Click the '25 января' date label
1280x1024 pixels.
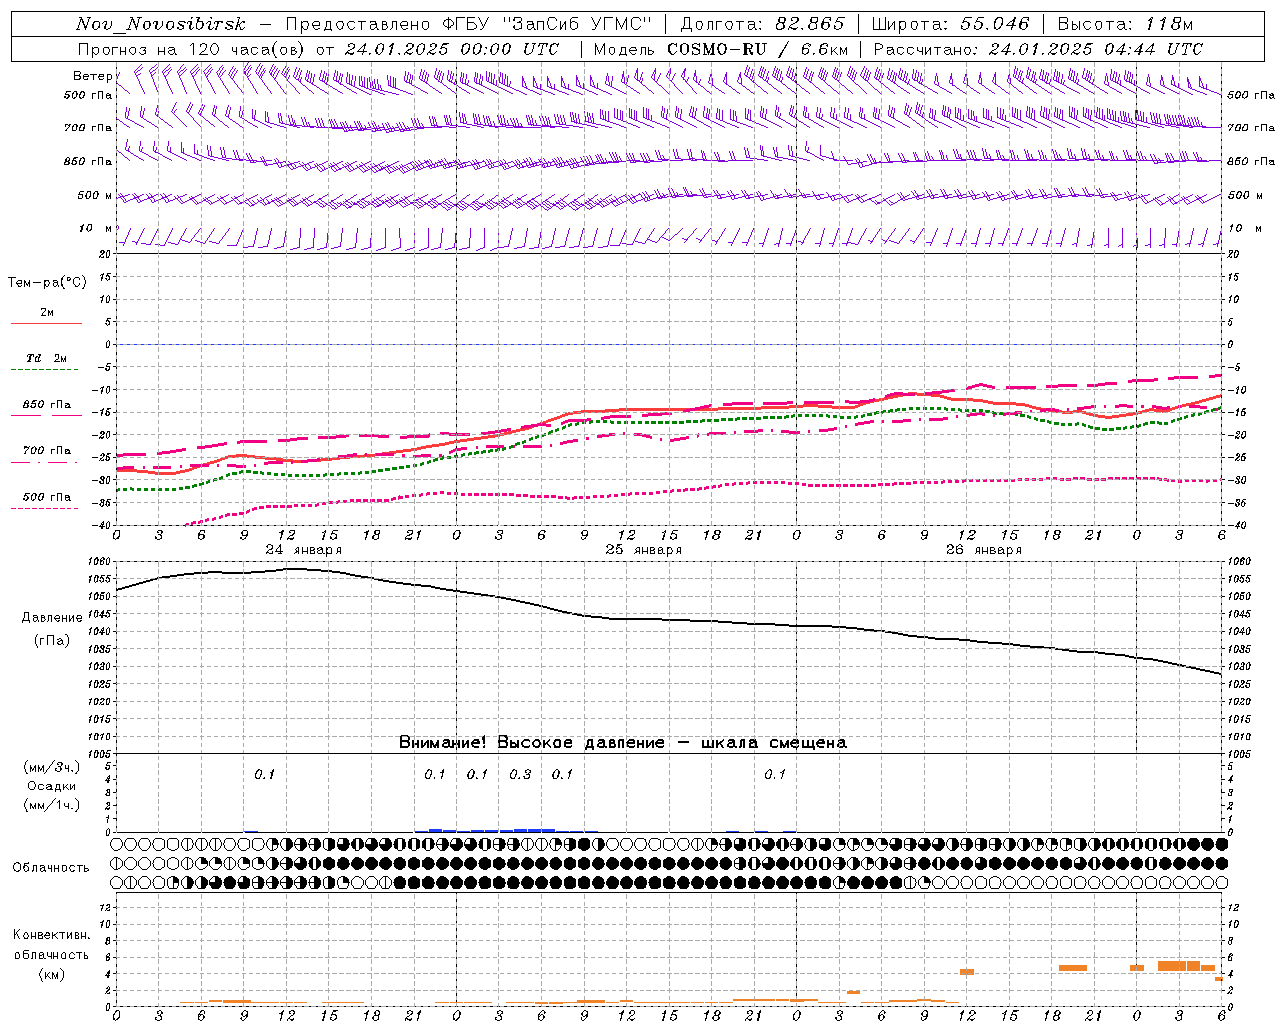tap(643, 550)
